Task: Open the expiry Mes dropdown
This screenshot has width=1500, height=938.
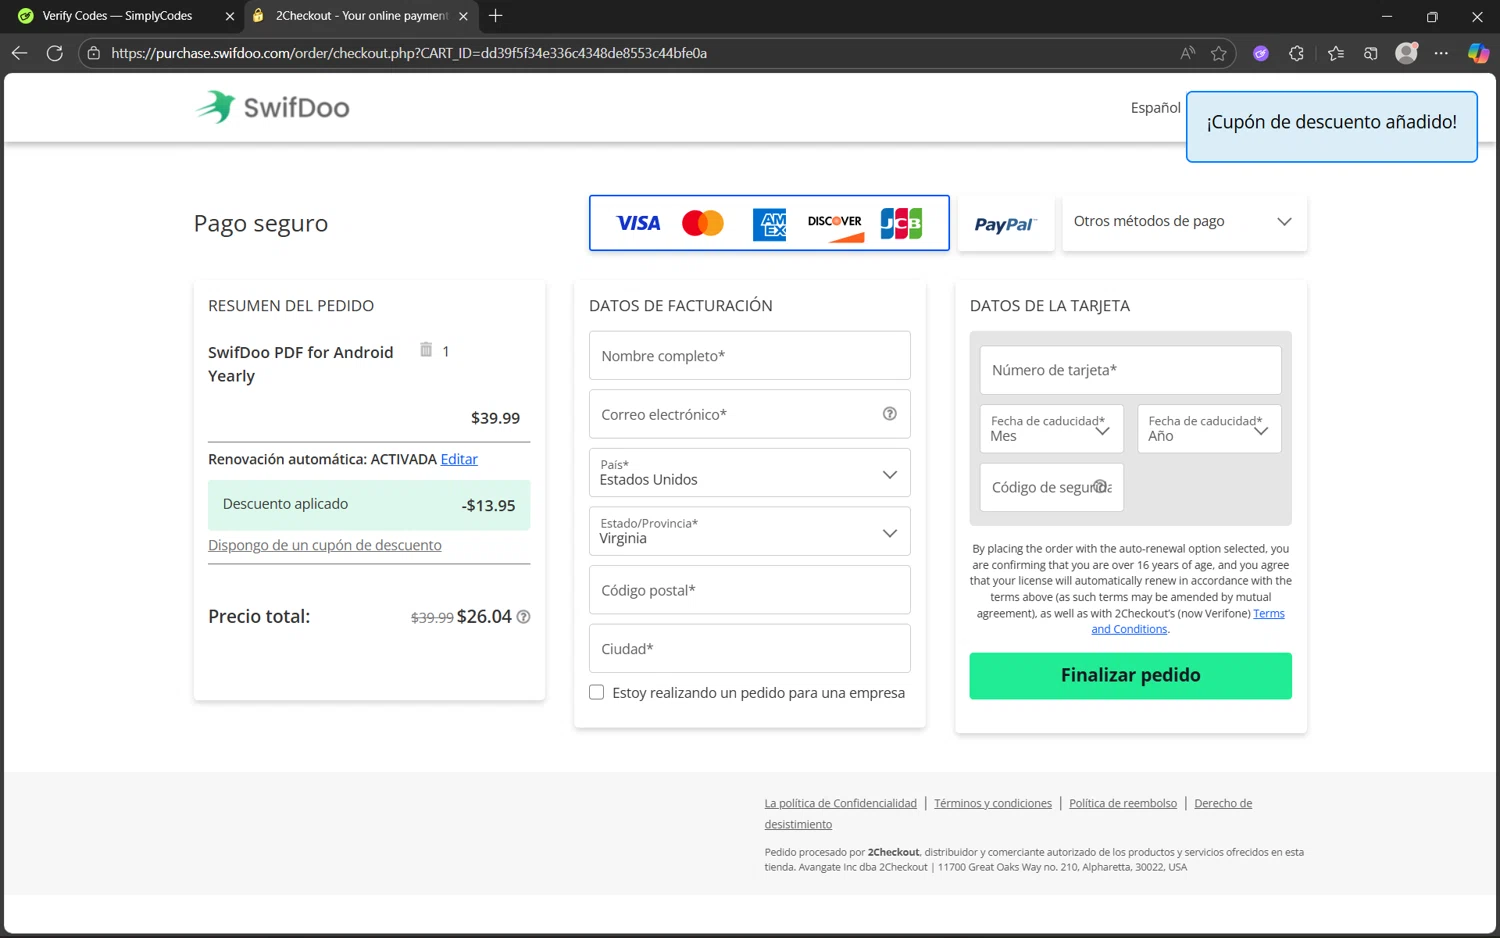Action: (x=1051, y=429)
